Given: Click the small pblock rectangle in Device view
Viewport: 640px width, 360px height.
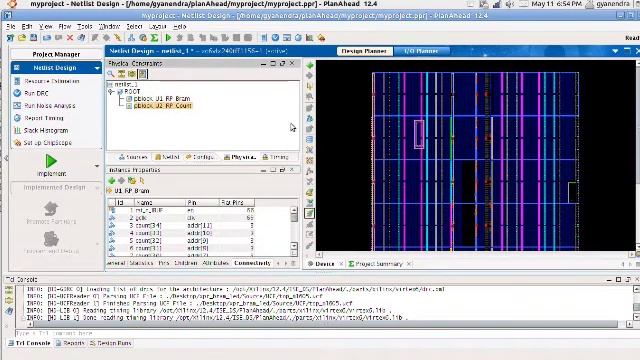Looking at the screenshot, I should [x=419, y=134].
